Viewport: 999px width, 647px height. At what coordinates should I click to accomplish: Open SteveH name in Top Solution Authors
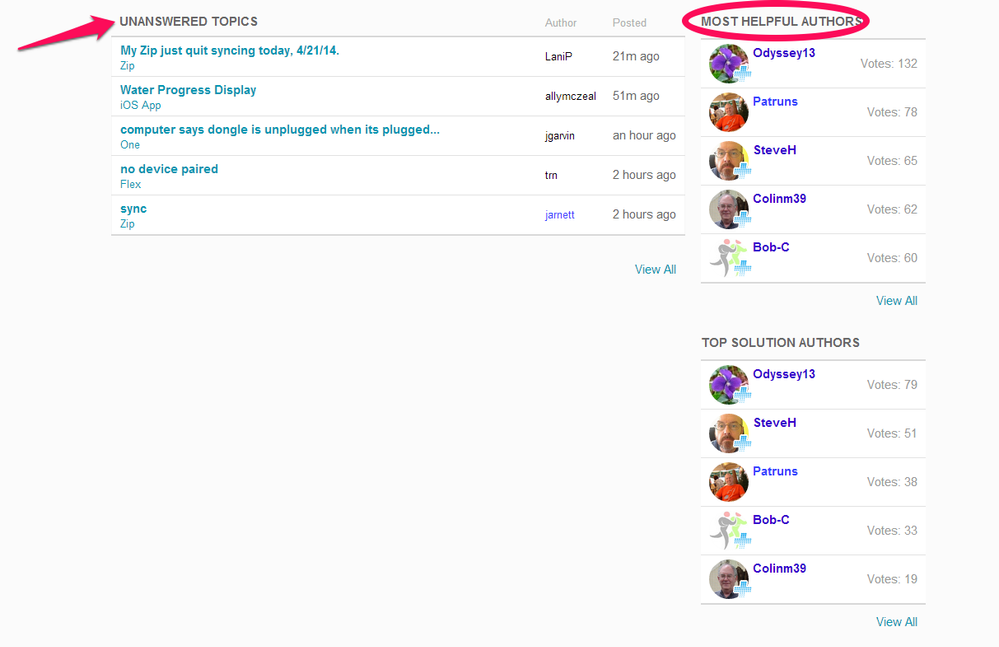tap(775, 422)
